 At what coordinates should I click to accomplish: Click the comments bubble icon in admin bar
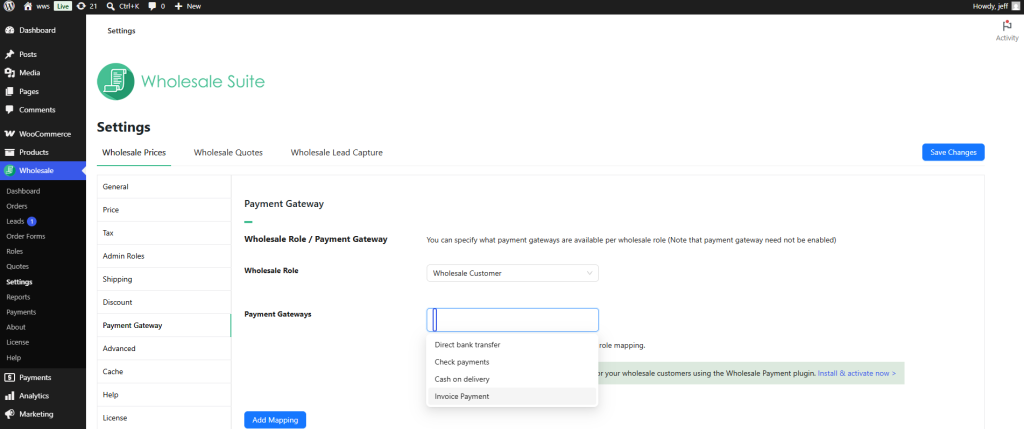(152, 6)
